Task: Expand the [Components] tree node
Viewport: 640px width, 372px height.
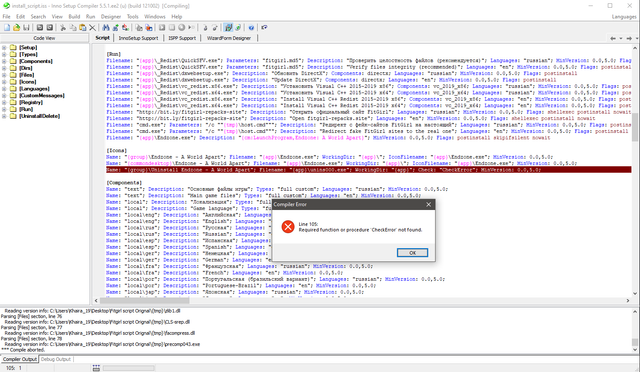Action: tap(4, 61)
